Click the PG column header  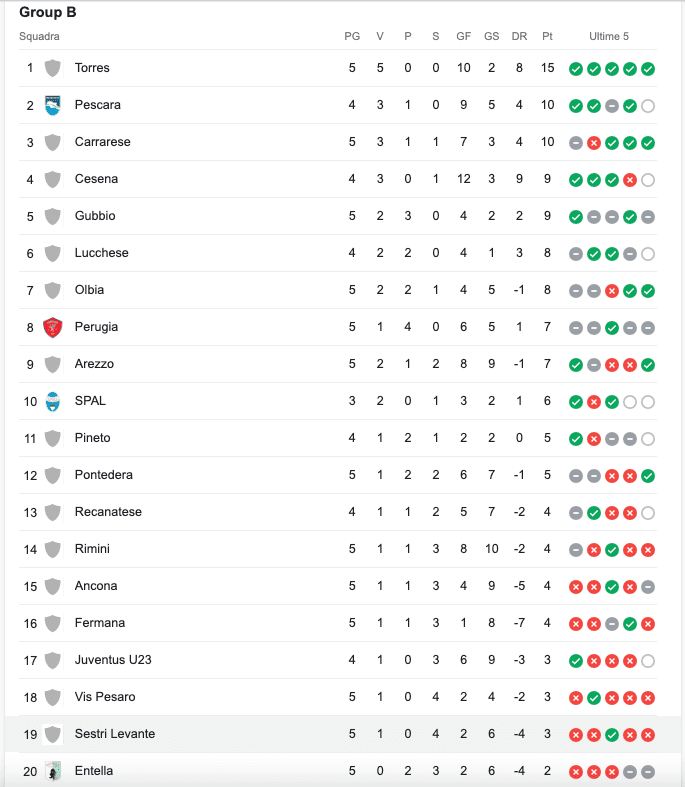[352, 36]
